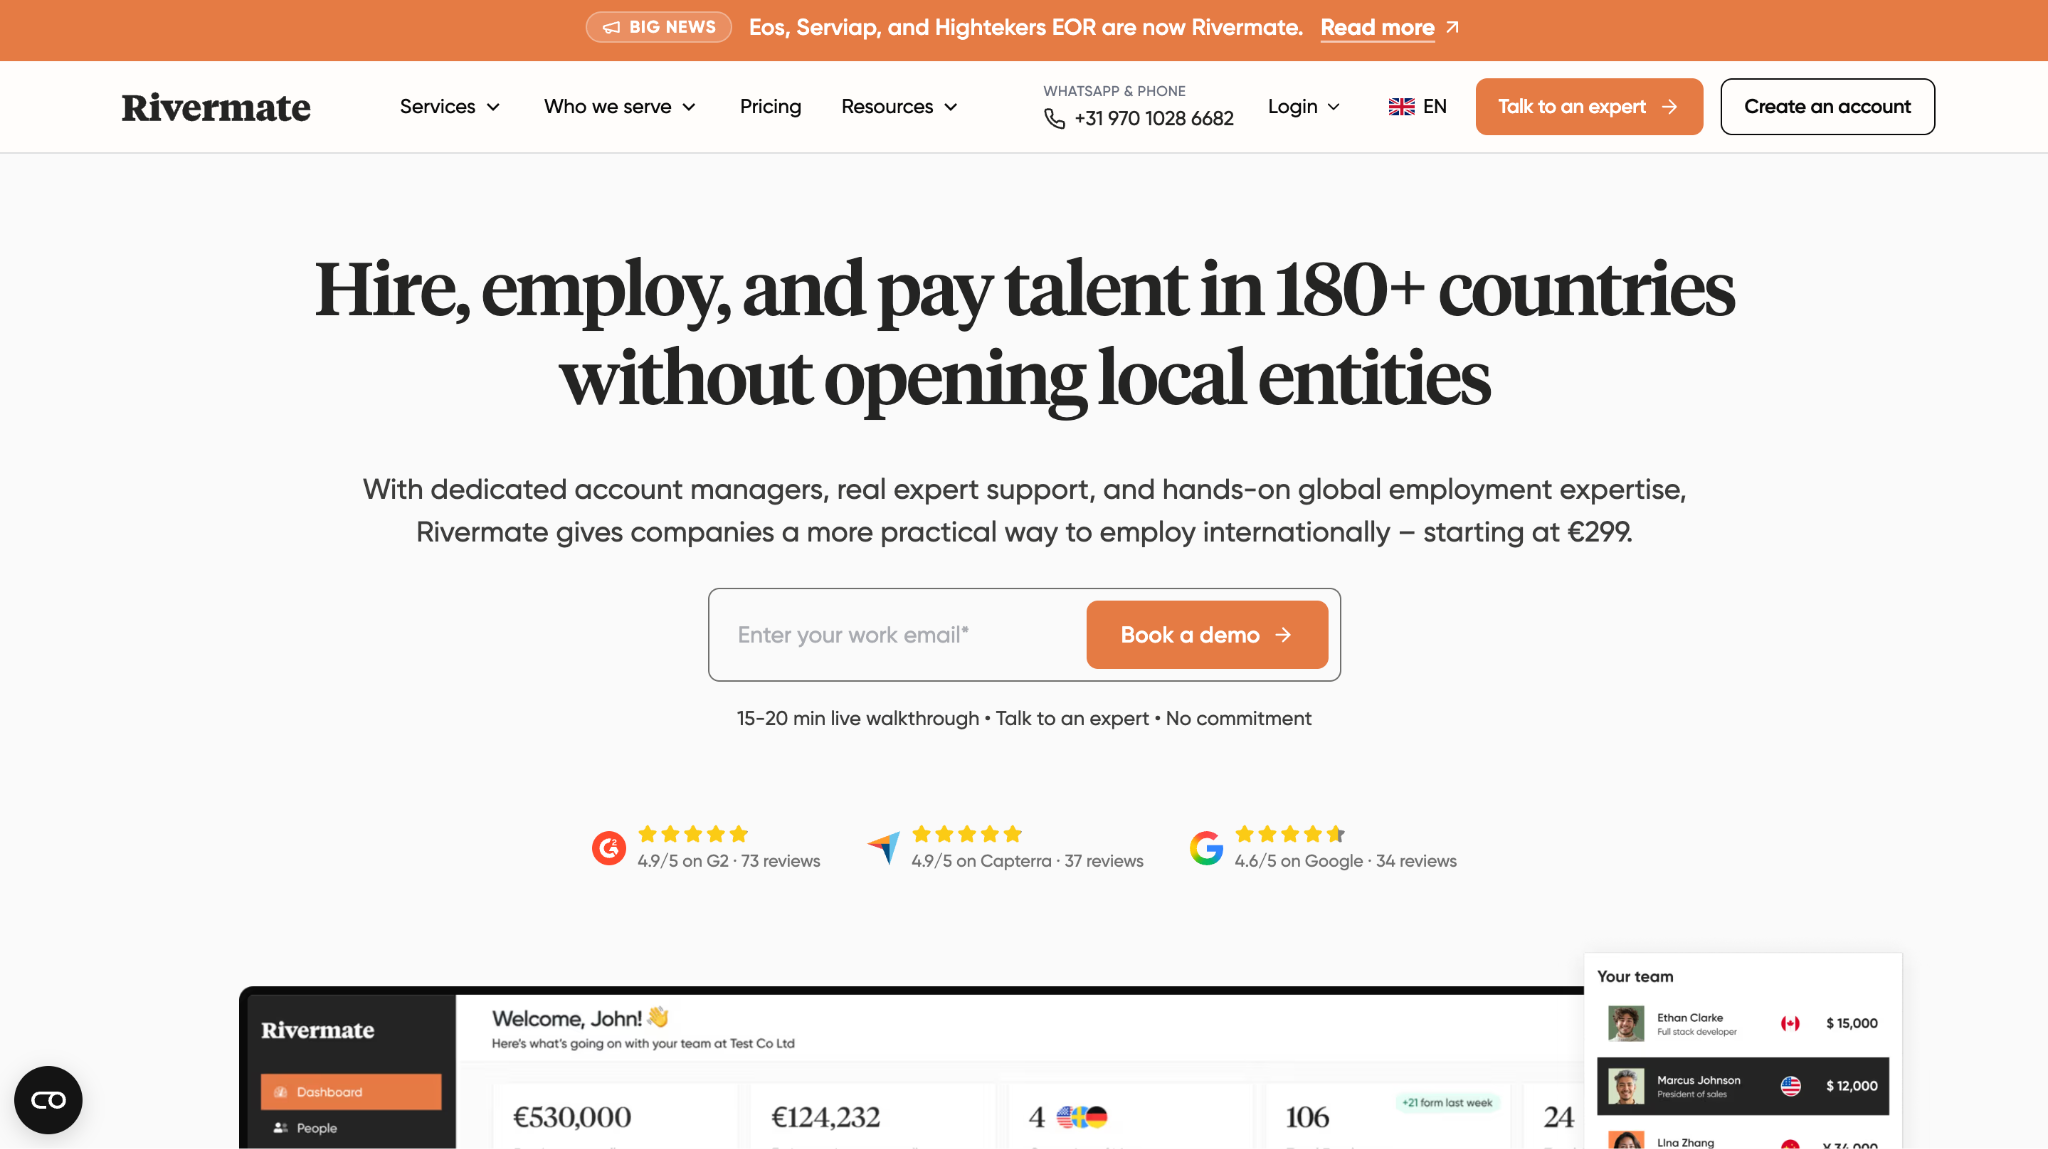Call the +31 970 1028 6682 number
This screenshot has height=1149, width=2048.
1154,119
